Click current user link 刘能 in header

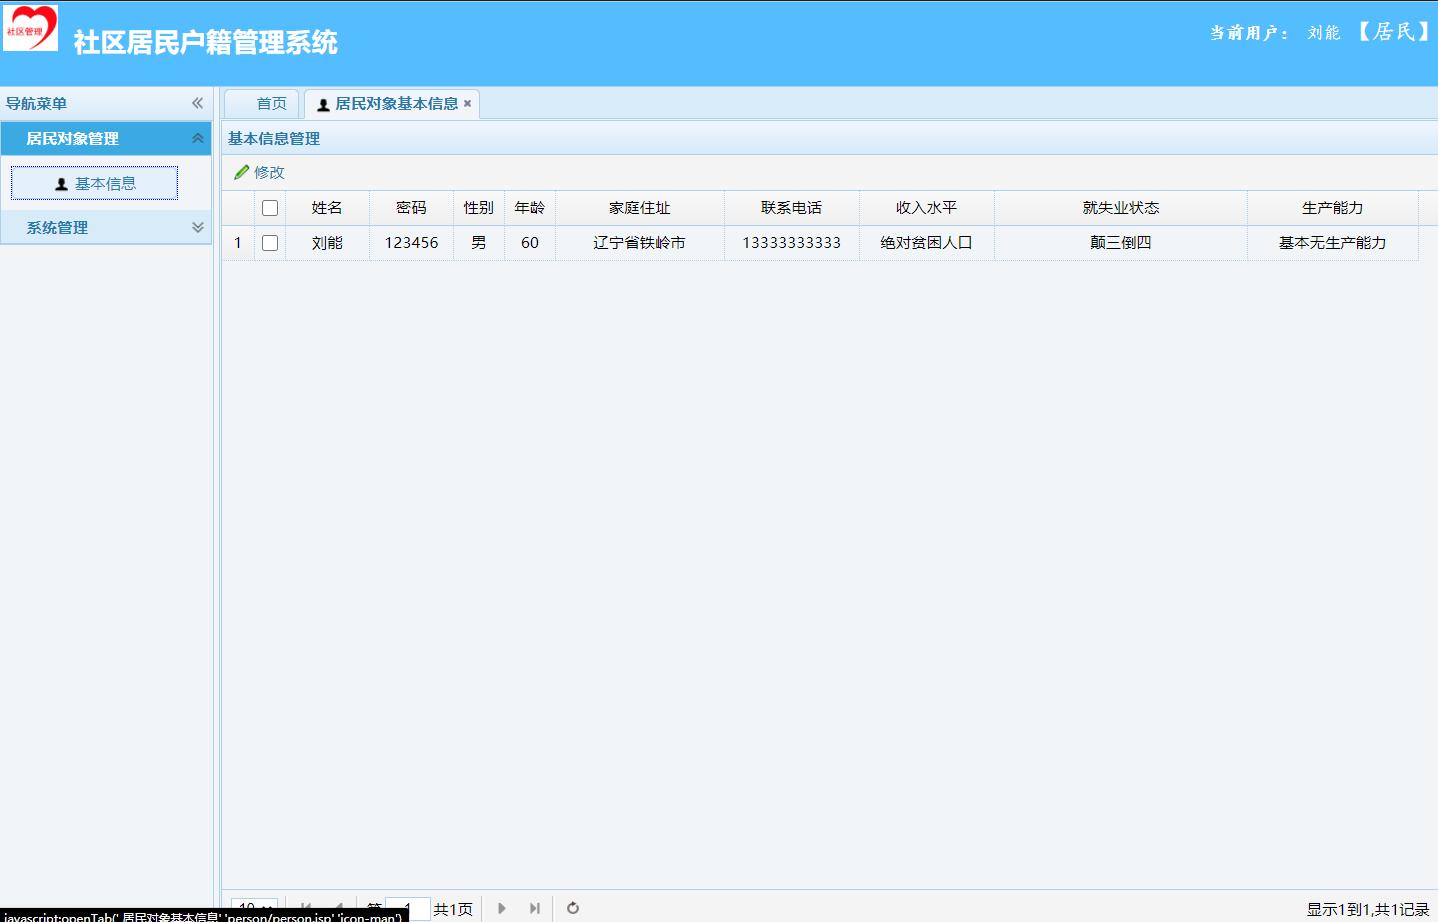1322,31
